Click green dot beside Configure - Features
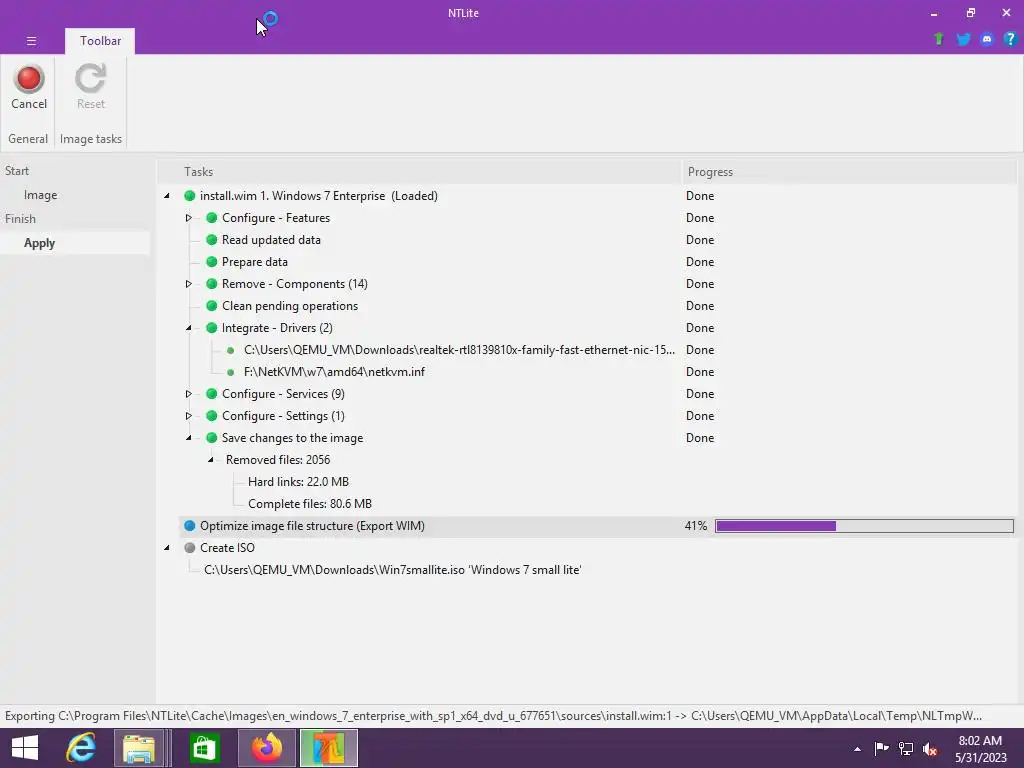 (212, 218)
